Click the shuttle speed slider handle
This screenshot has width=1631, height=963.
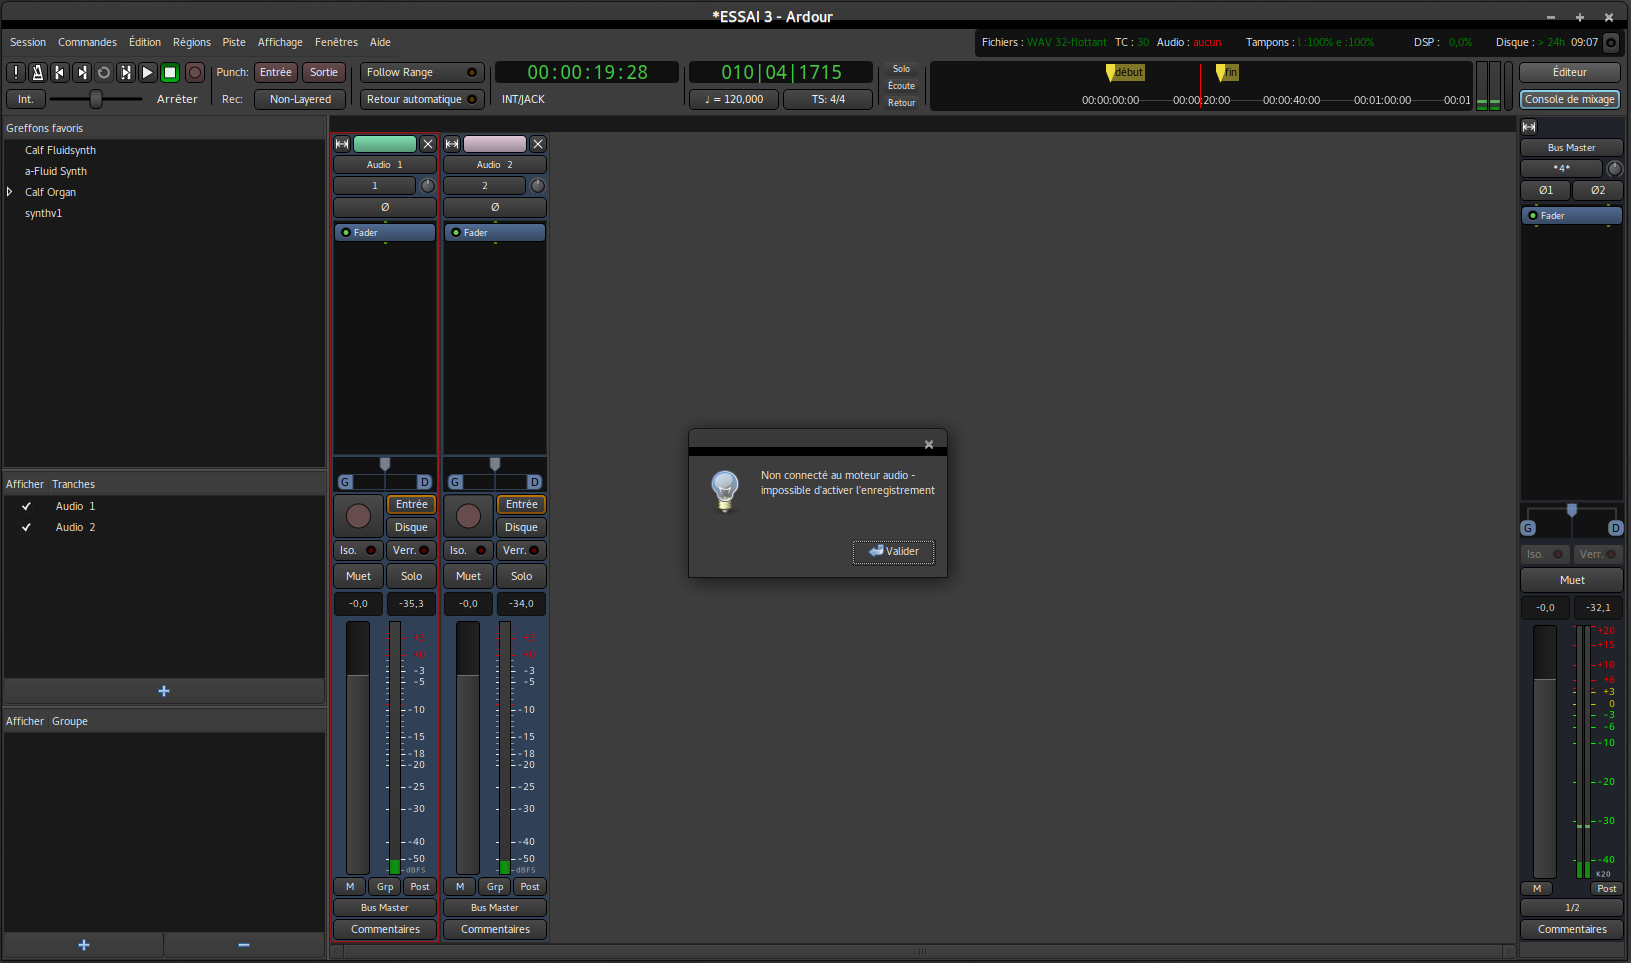pyautogui.click(x=96, y=99)
